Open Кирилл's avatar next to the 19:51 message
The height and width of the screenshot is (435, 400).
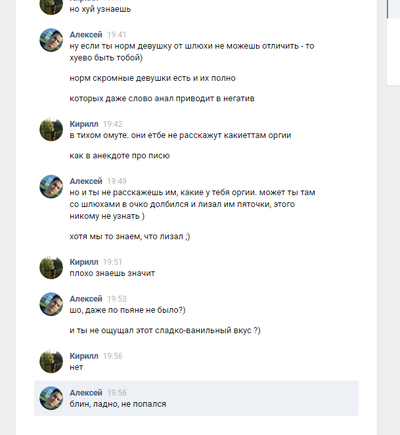click(x=51, y=267)
